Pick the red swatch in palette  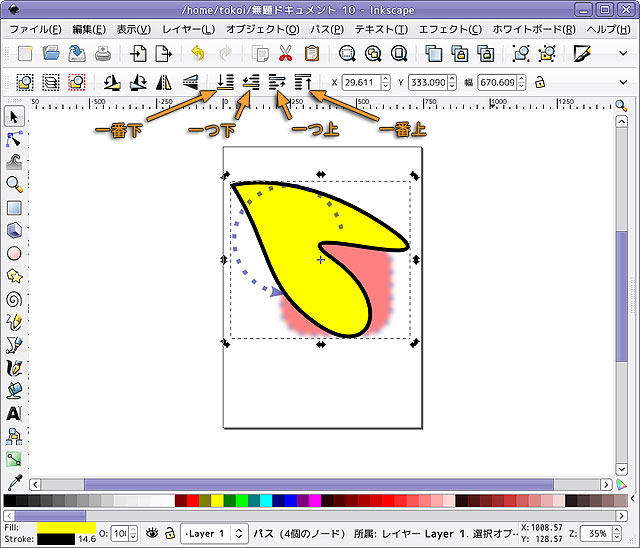point(181,500)
